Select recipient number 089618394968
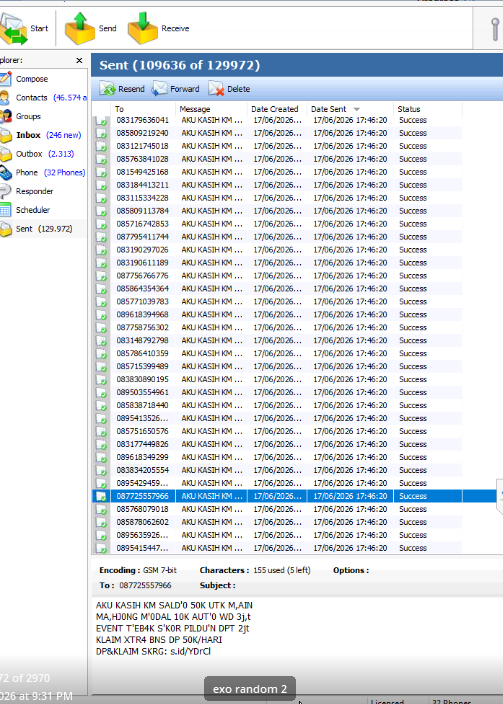503x704 pixels. coord(143,315)
